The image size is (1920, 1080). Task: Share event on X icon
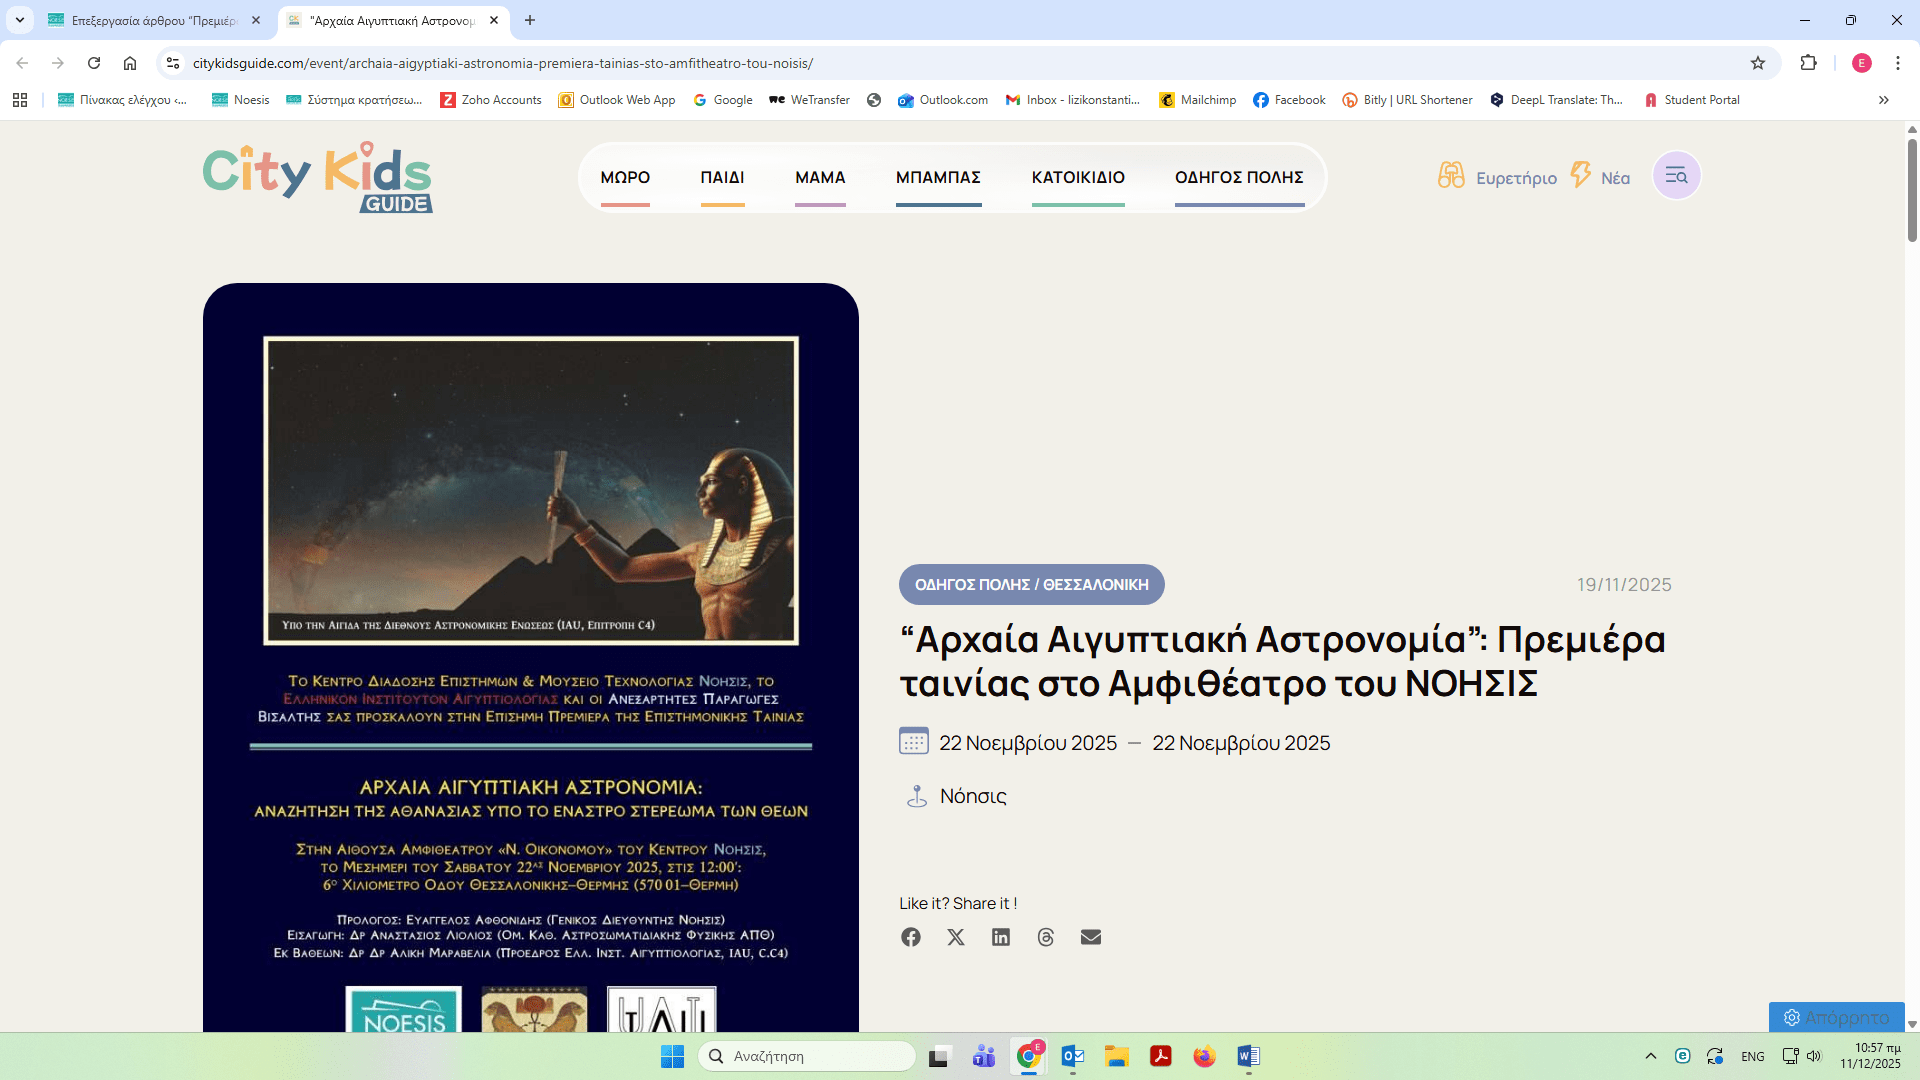click(956, 937)
